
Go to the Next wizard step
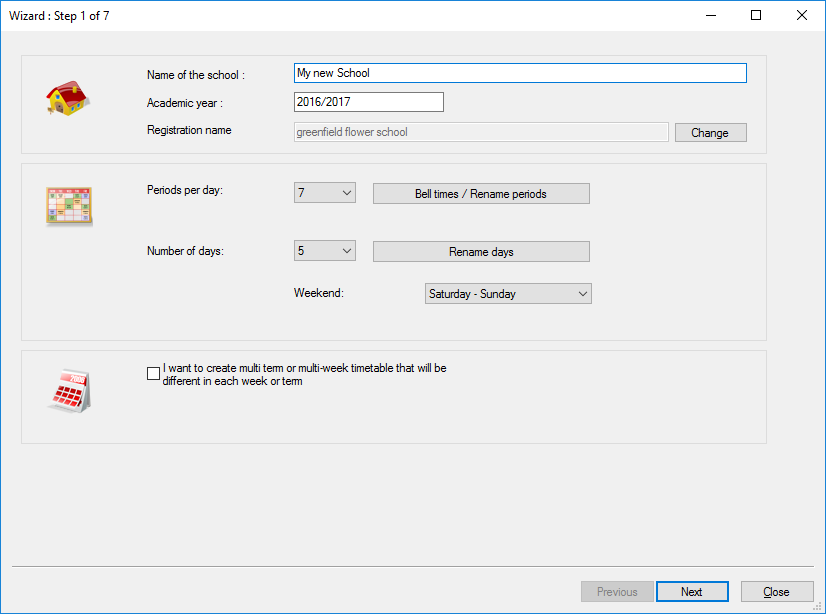[692, 592]
